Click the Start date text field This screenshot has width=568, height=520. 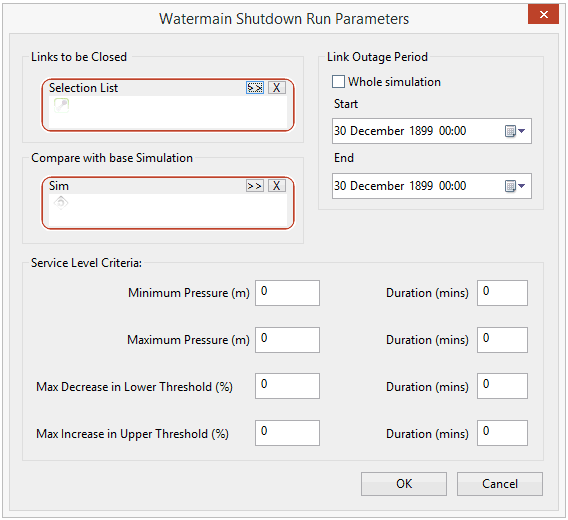click(417, 131)
